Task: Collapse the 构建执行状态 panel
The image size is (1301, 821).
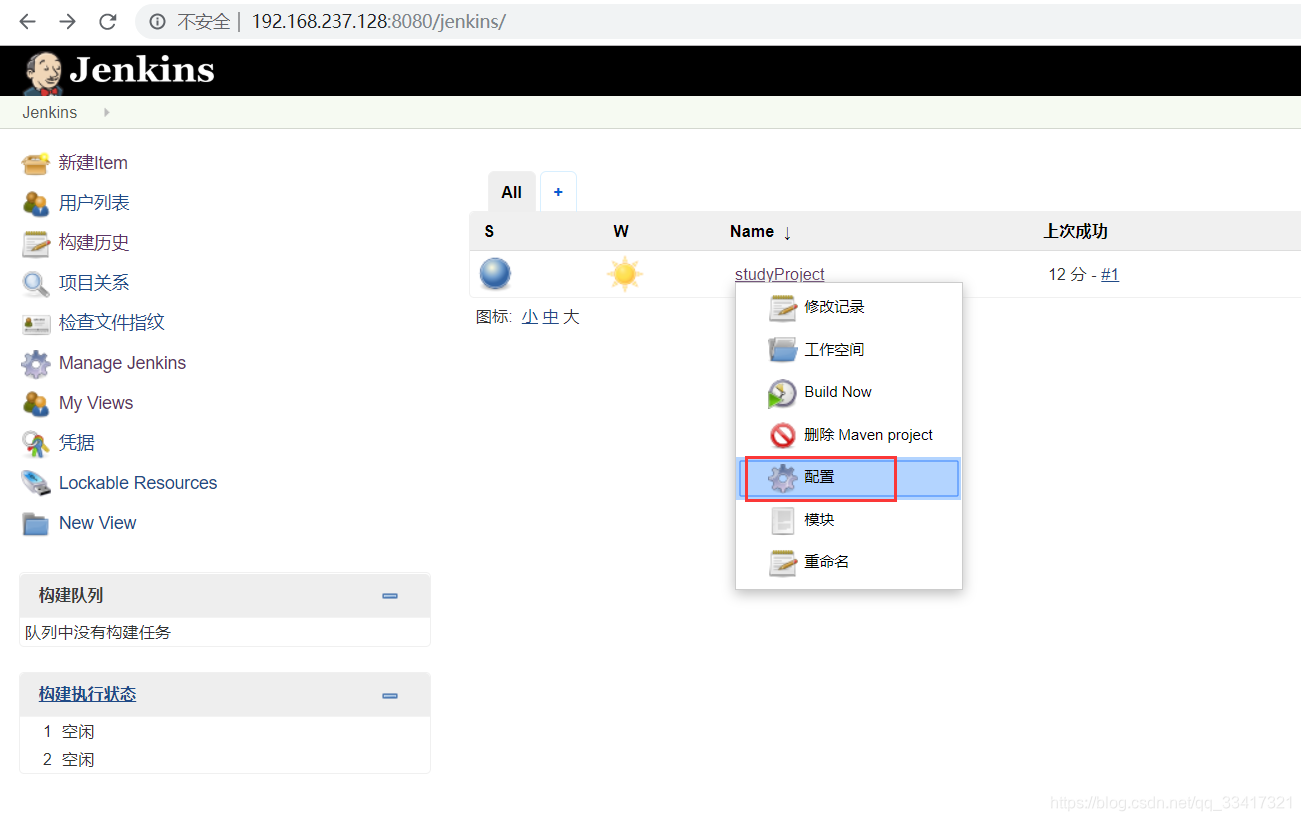Action: (x=390, y=695)
